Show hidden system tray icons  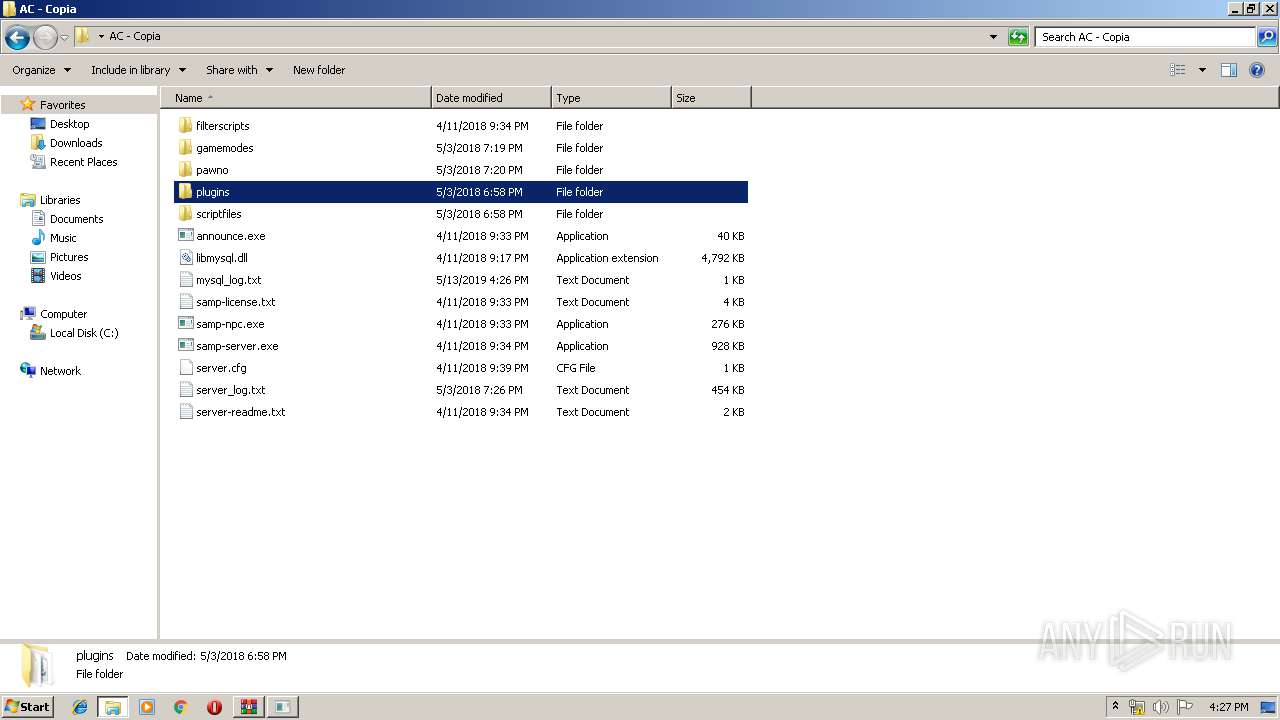point(1116,706)
